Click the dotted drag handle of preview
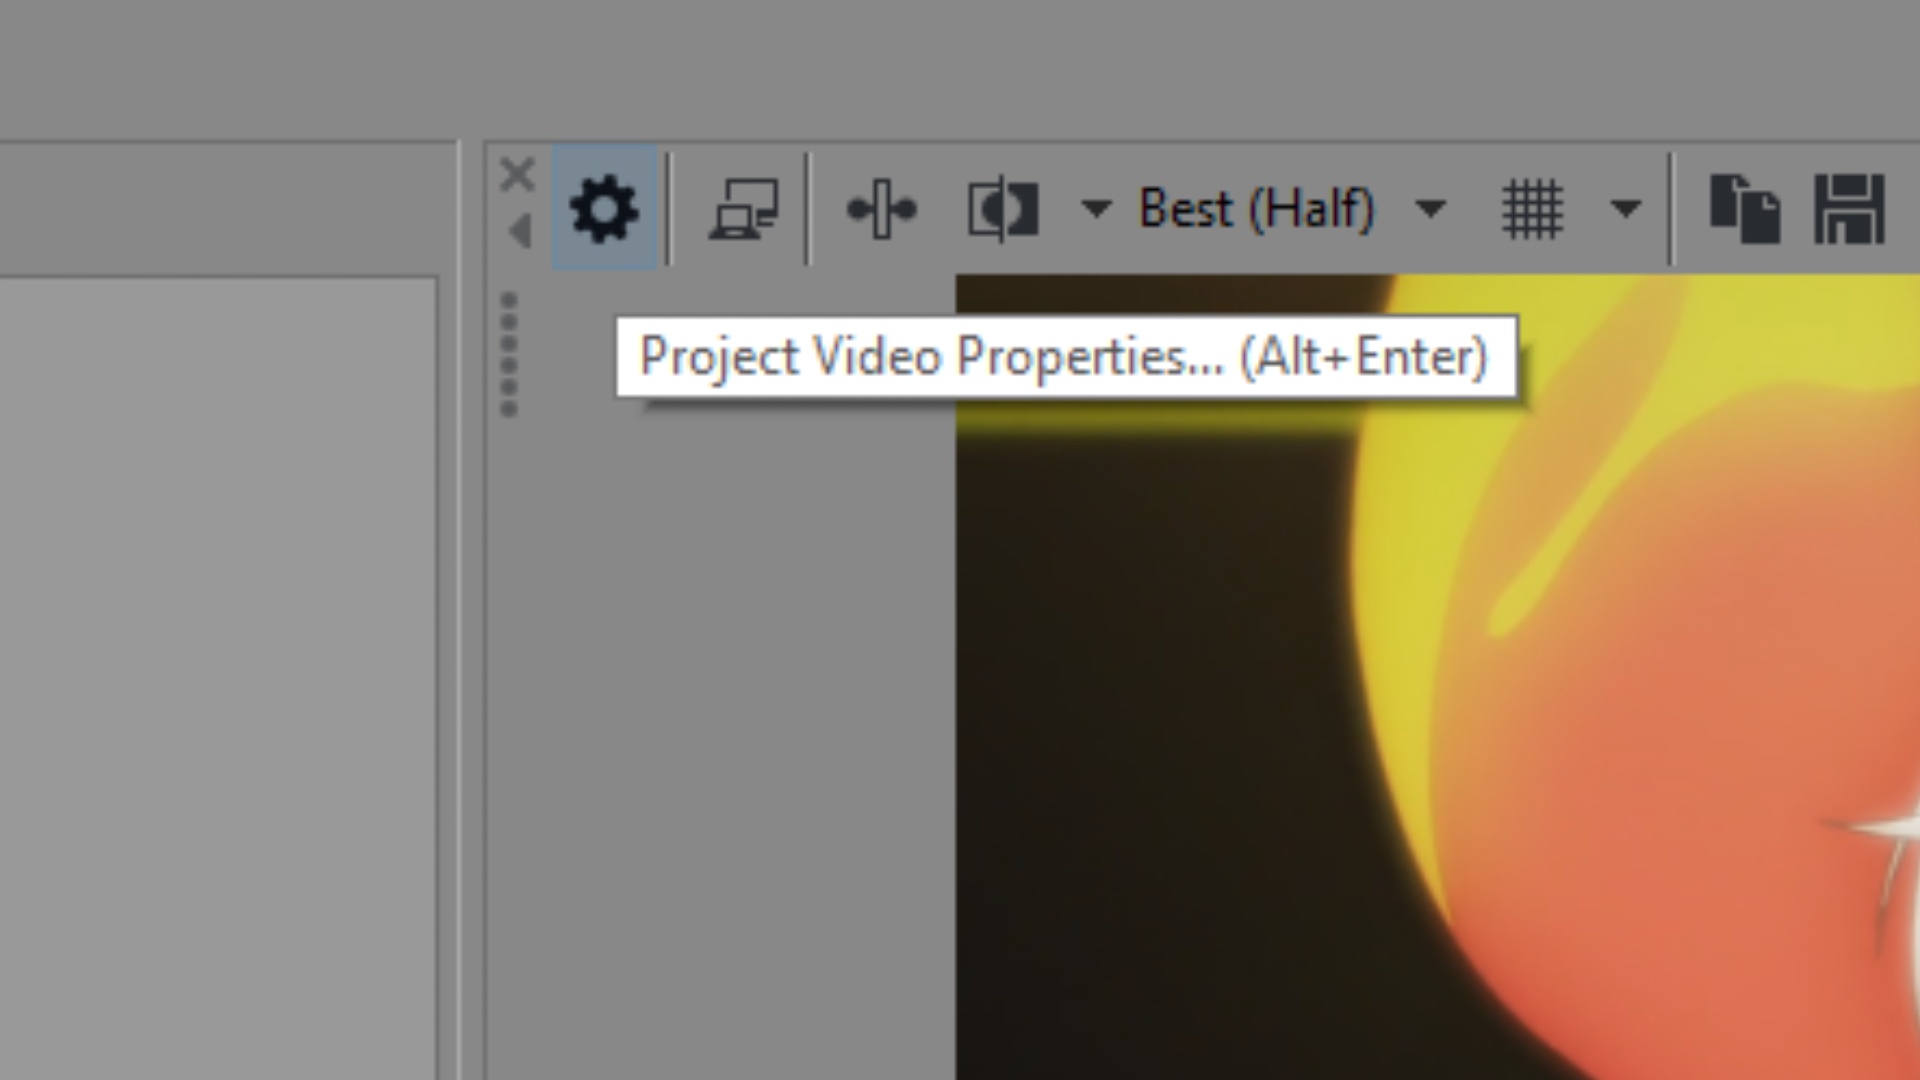The width and height of the screenshot is (1920, 1080). 508,354
